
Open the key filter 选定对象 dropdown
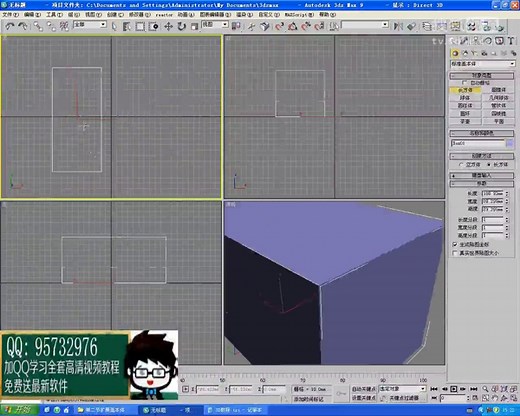402,389
